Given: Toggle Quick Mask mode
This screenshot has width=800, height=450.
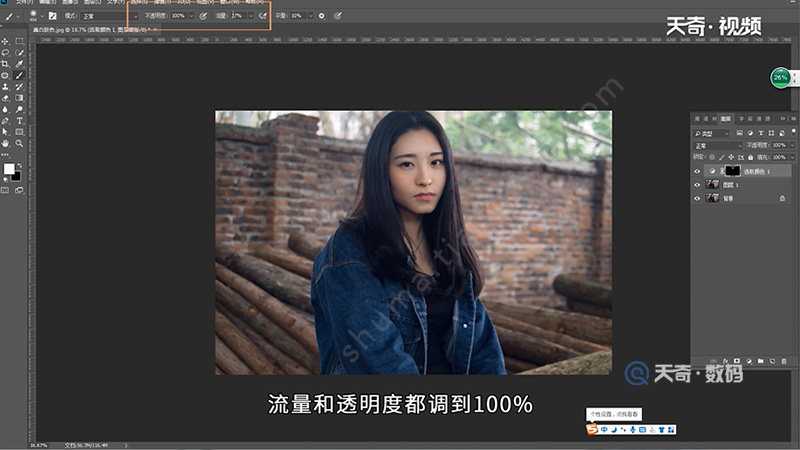Looking at the screenshot, I should pos(5,190).
